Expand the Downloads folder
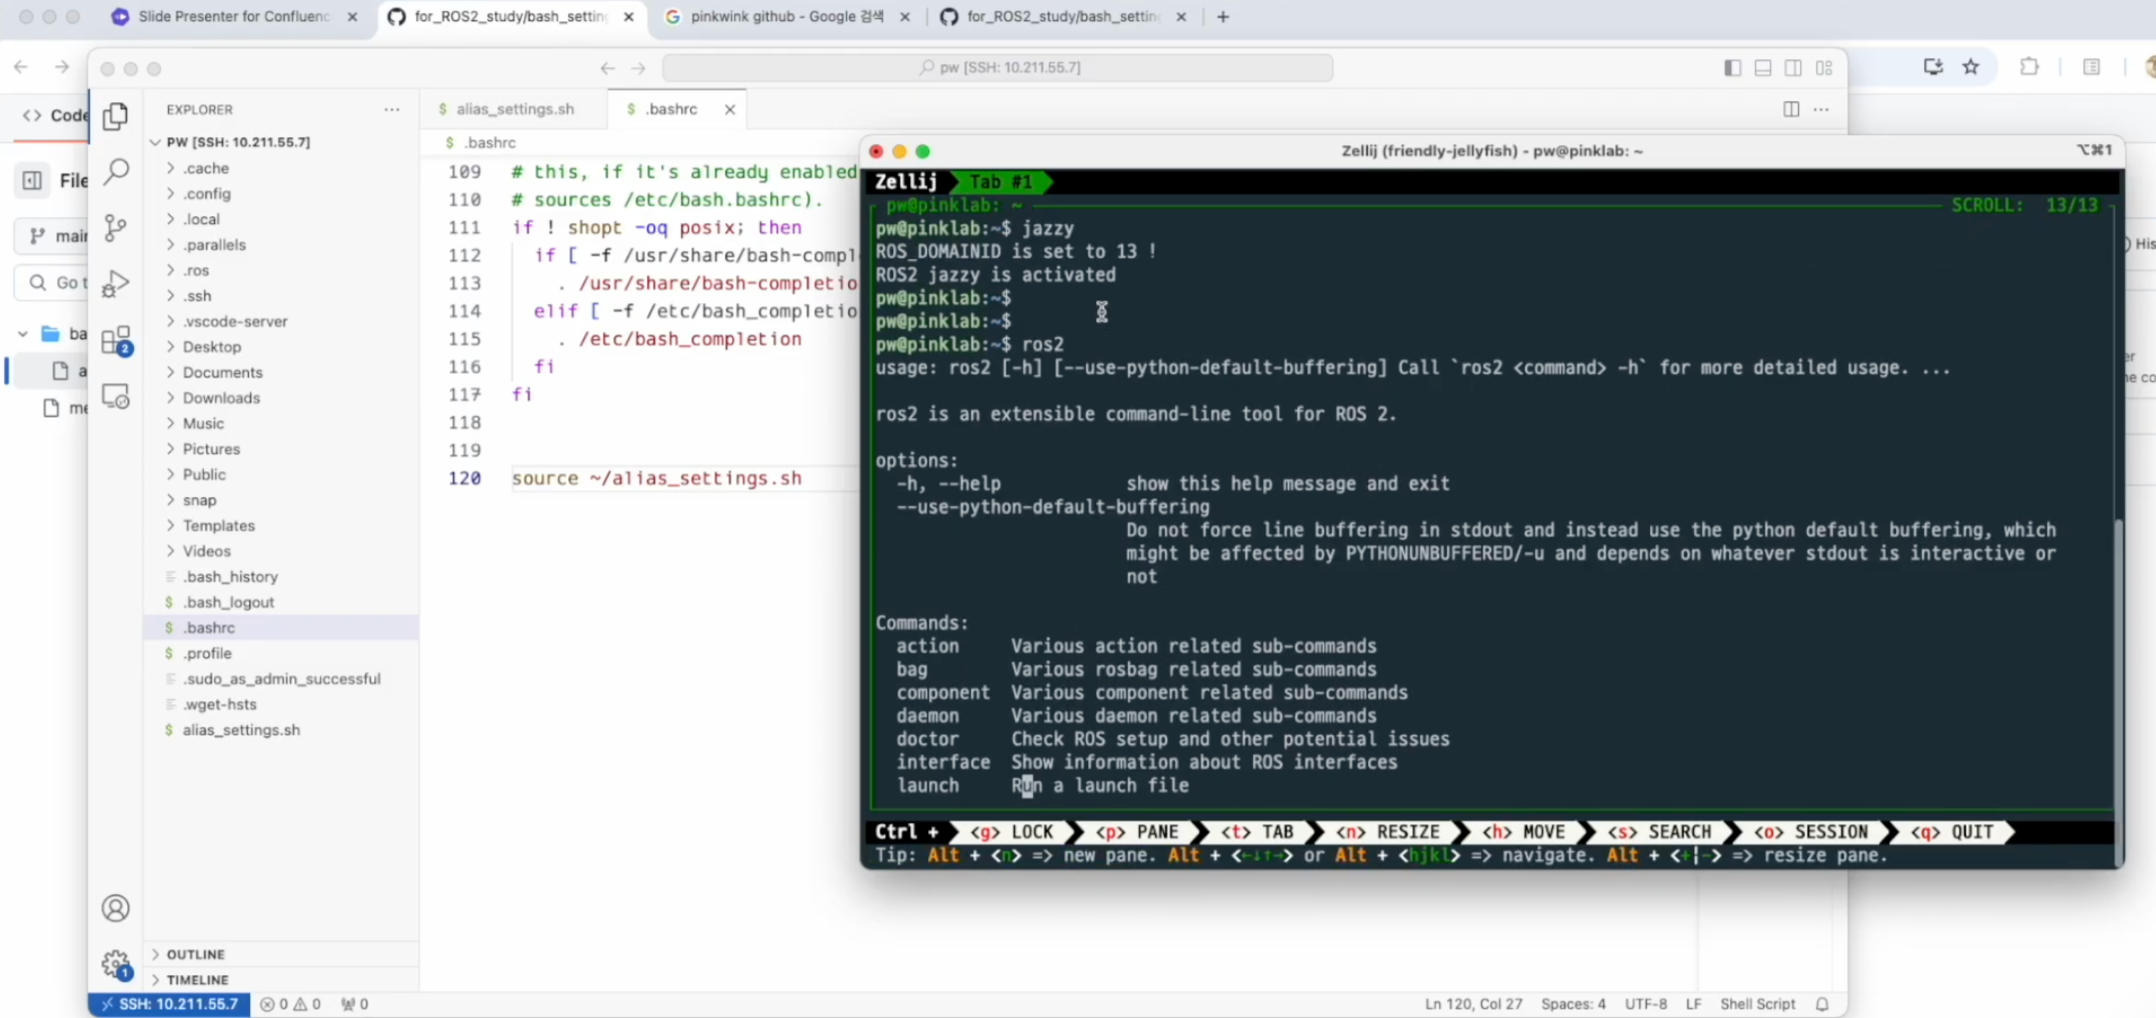Viewport: 2156px width, 1018px height. (x=221, y=398)
